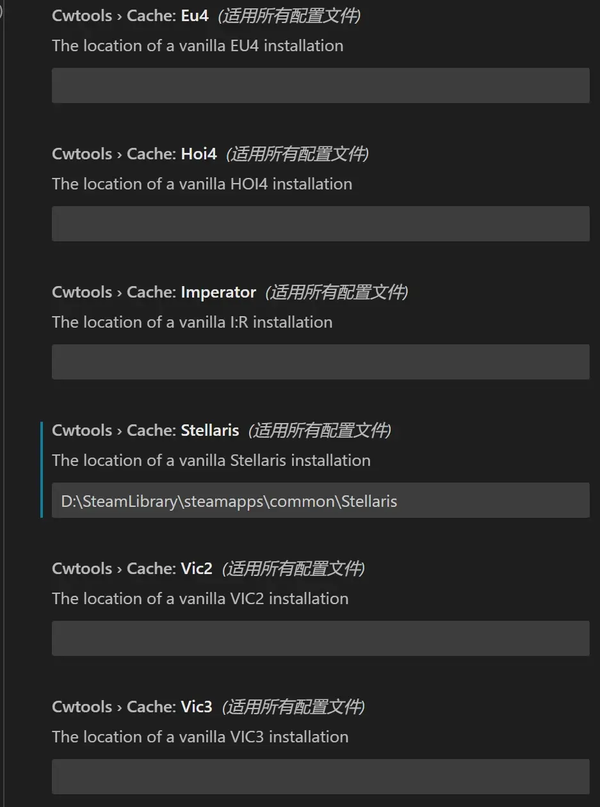Click the vanilla I:R installation description text

(x=192, y=322)
